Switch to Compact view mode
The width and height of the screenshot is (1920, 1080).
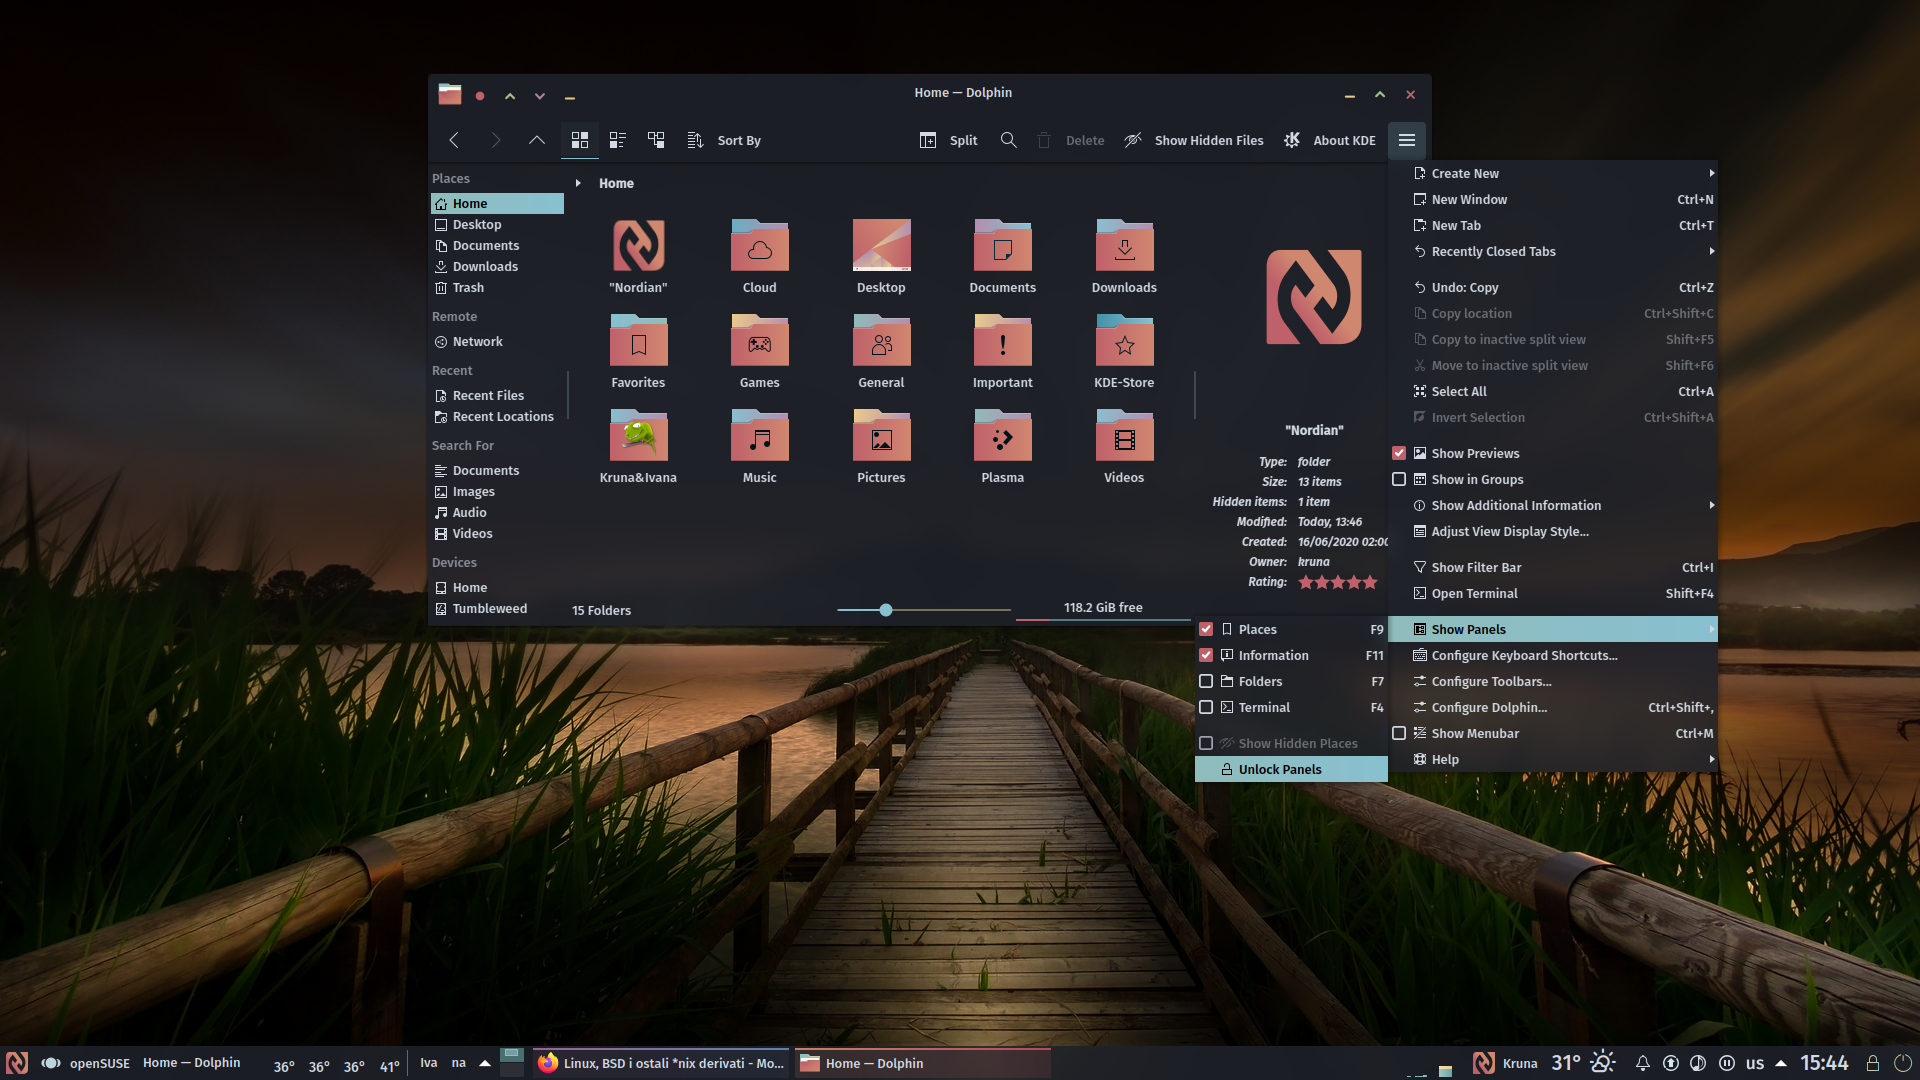(617, 140)
